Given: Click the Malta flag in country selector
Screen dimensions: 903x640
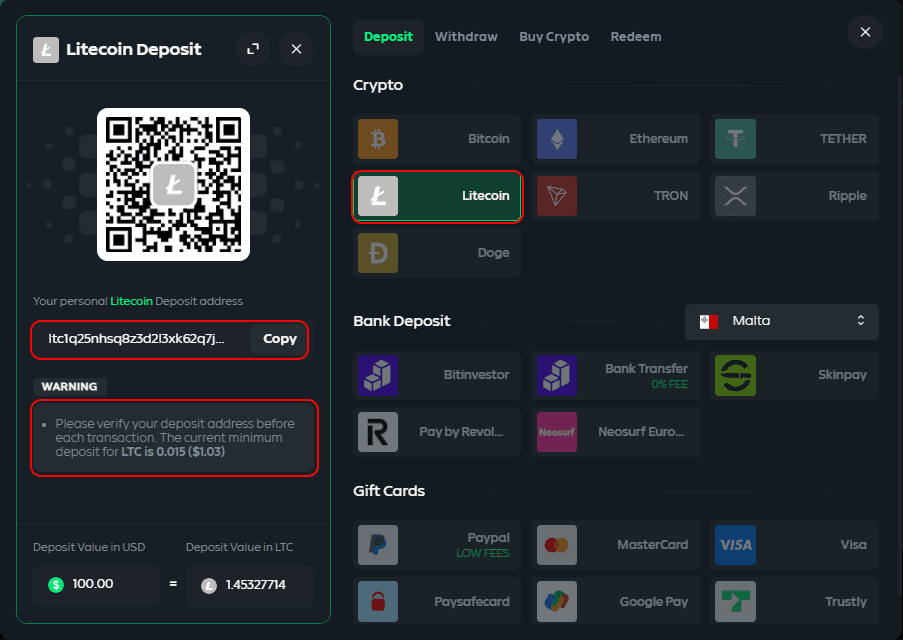Looking at the screenshot, I should [x=708, y=321].
